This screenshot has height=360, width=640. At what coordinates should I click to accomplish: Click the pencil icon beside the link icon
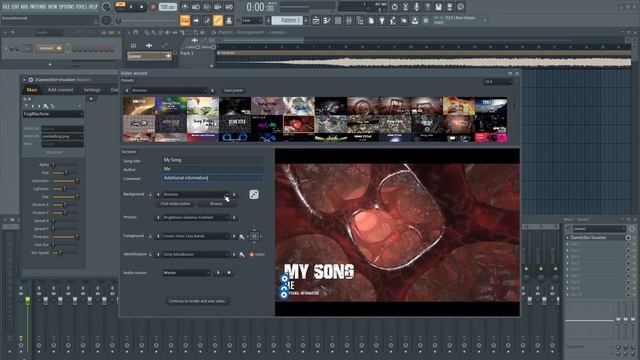207,20
